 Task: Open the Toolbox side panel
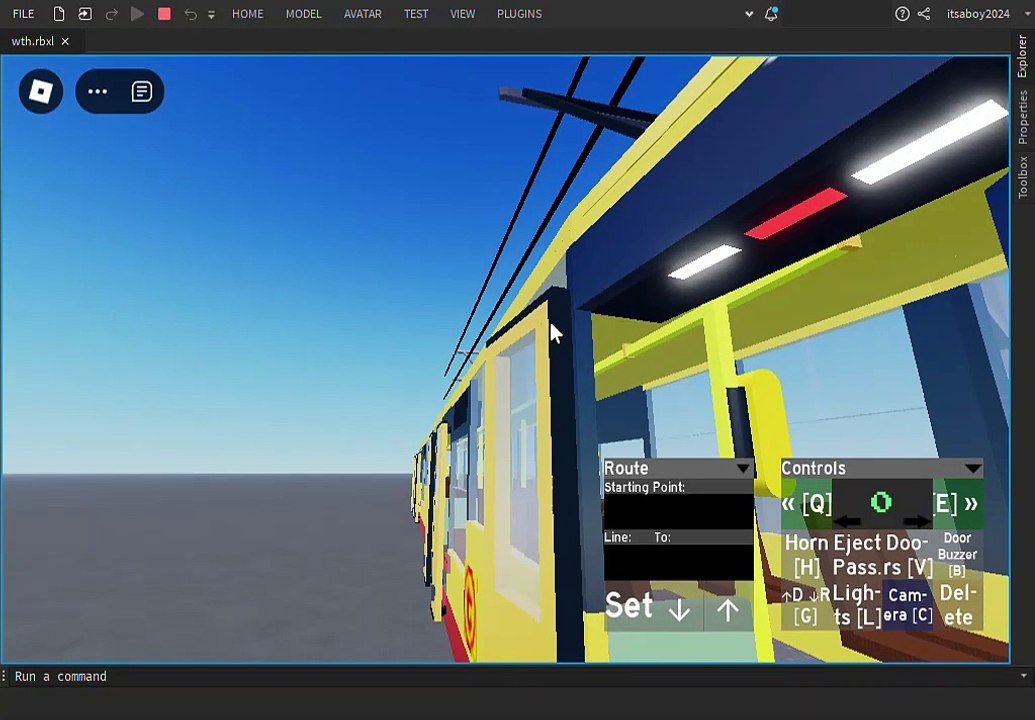(1022, 177)
